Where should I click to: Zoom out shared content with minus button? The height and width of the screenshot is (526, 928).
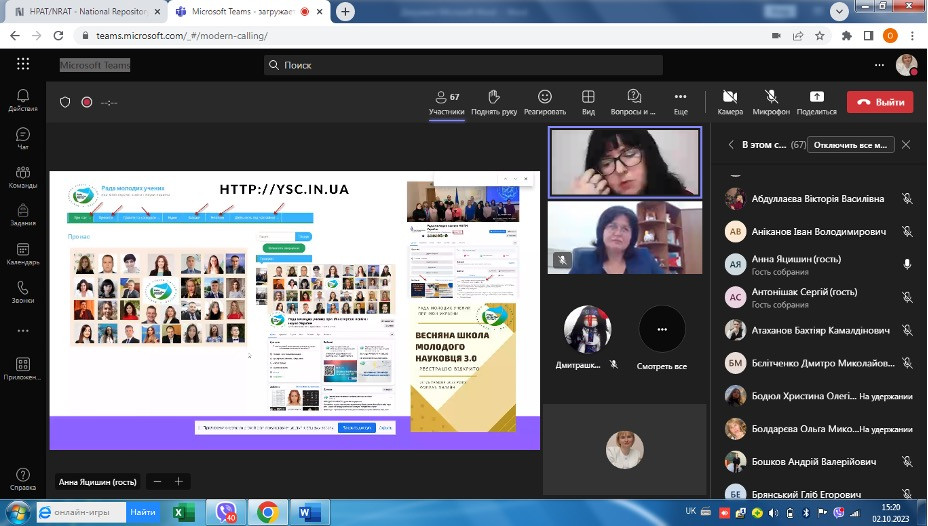coord(157,481)
